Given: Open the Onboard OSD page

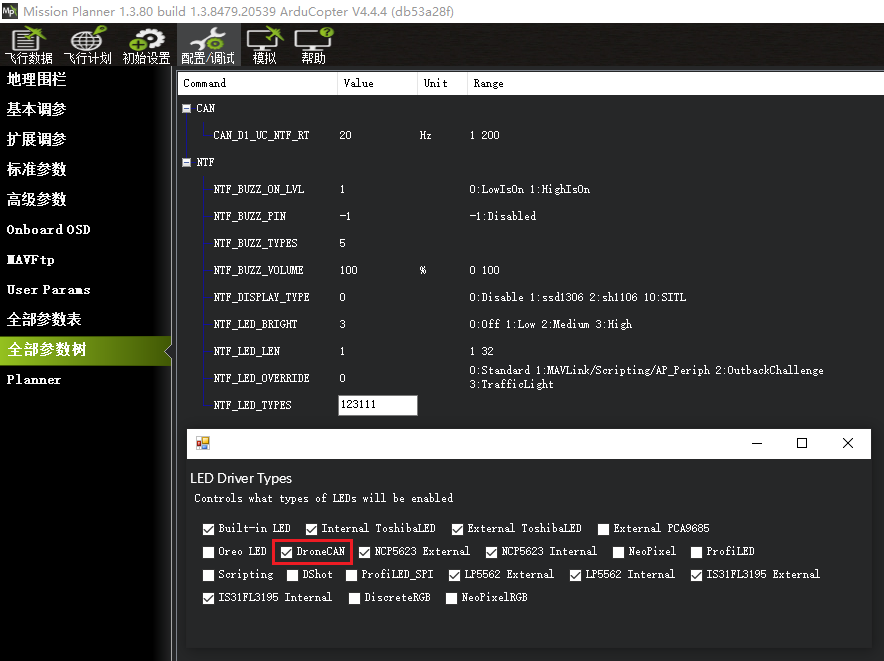Looking at the screenshot, I should click(48, 230).
